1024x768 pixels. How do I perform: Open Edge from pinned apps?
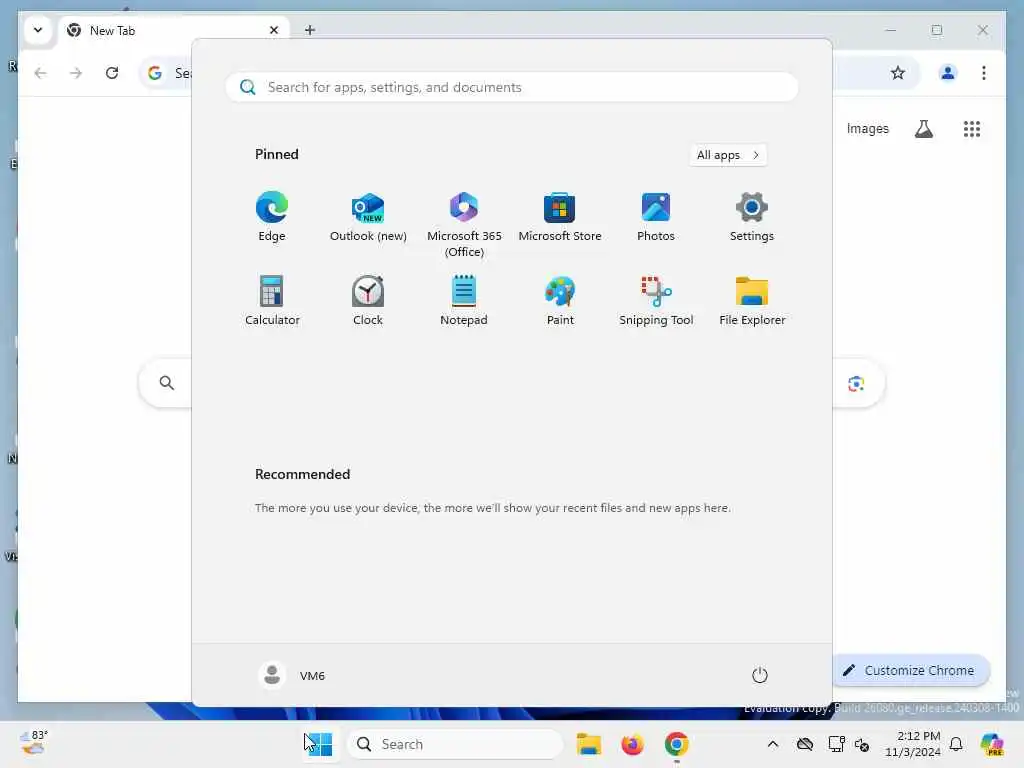pyautogui.click(x=272, y=217)
